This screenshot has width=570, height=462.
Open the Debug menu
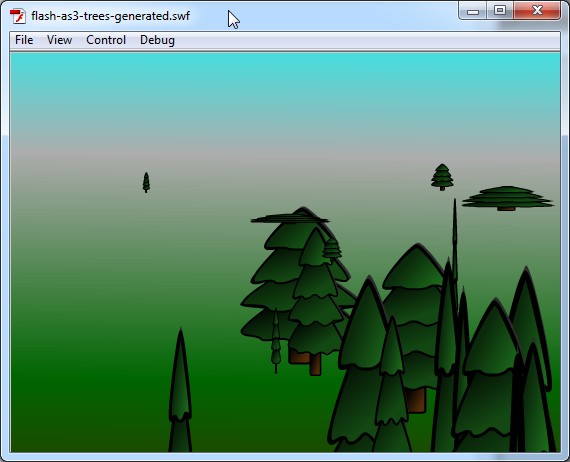coord(157,40)
